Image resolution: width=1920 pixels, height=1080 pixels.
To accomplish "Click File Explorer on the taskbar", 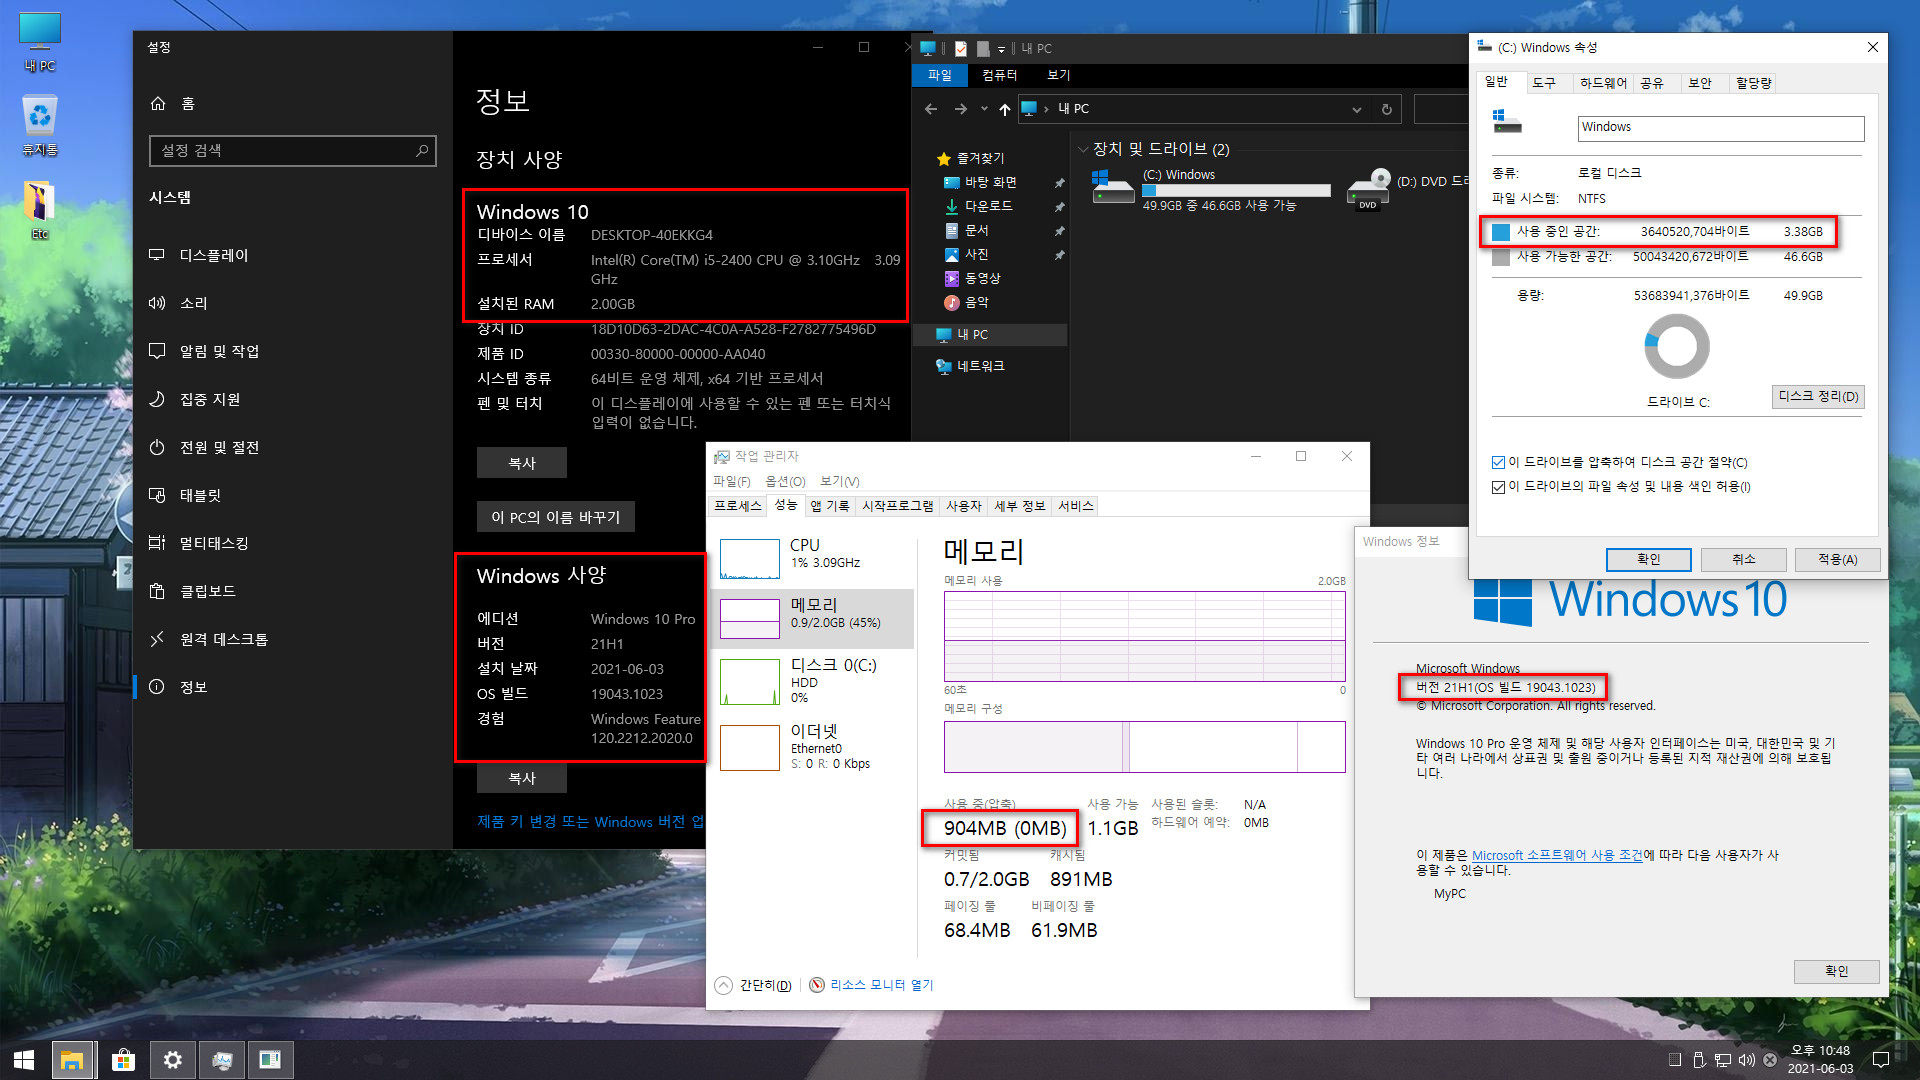I will 73,1060.
